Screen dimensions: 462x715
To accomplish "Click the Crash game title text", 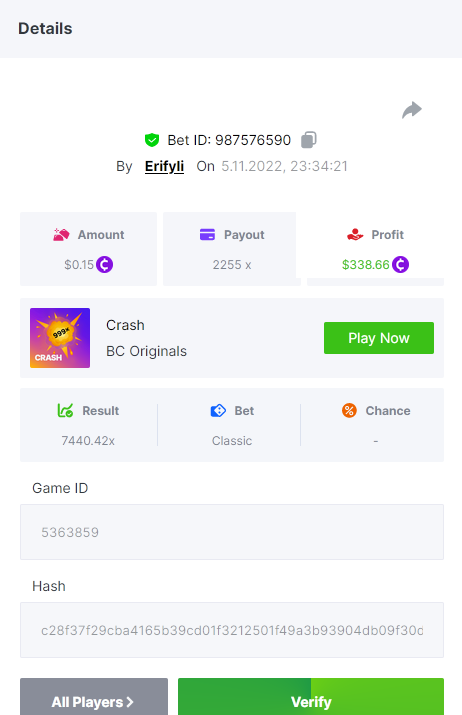I will point(125,325).
